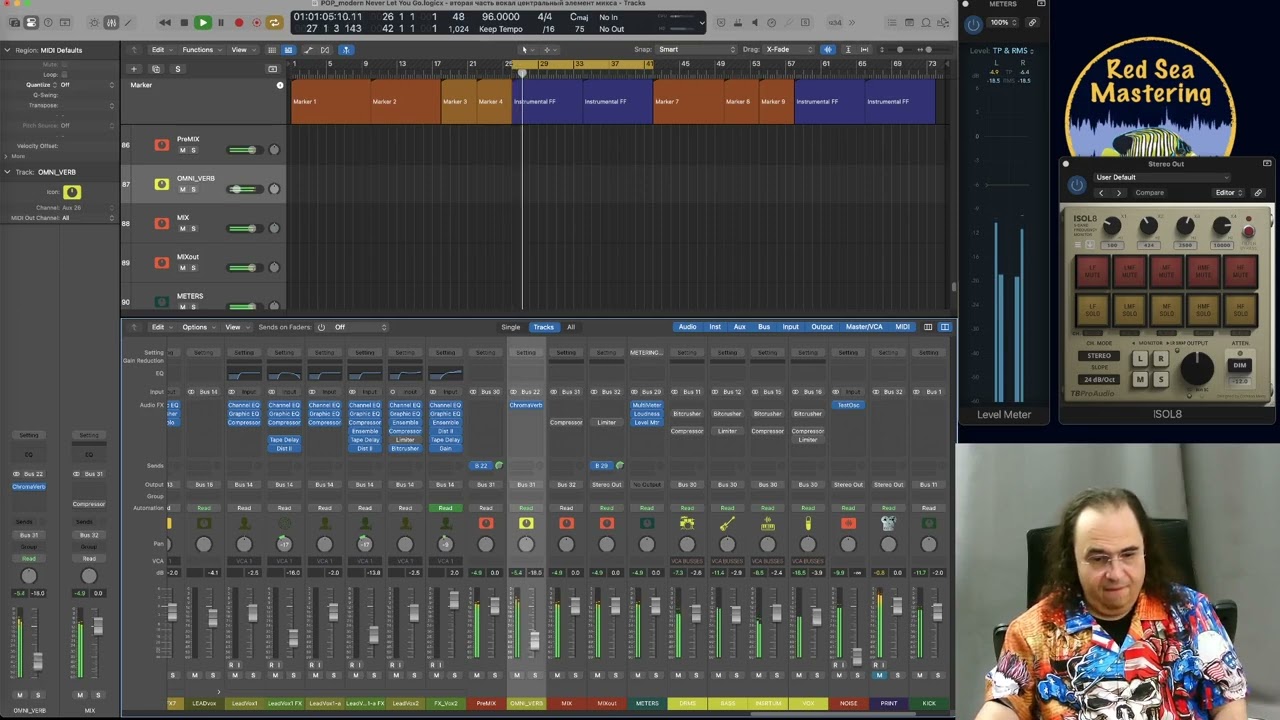Click the plugin link chain icon
The image size is (1280, 720).
coord(1258,193)
